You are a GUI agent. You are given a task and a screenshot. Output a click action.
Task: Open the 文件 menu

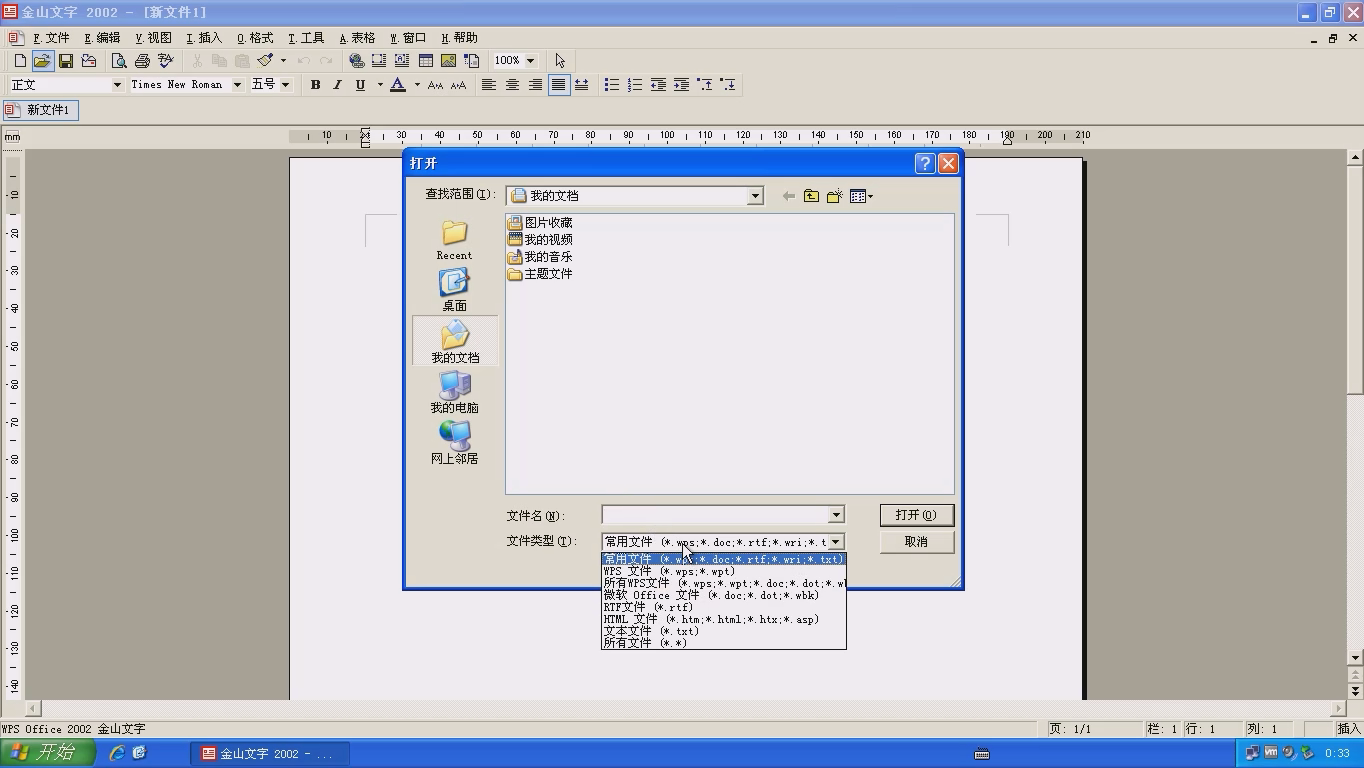click(51, 38)
